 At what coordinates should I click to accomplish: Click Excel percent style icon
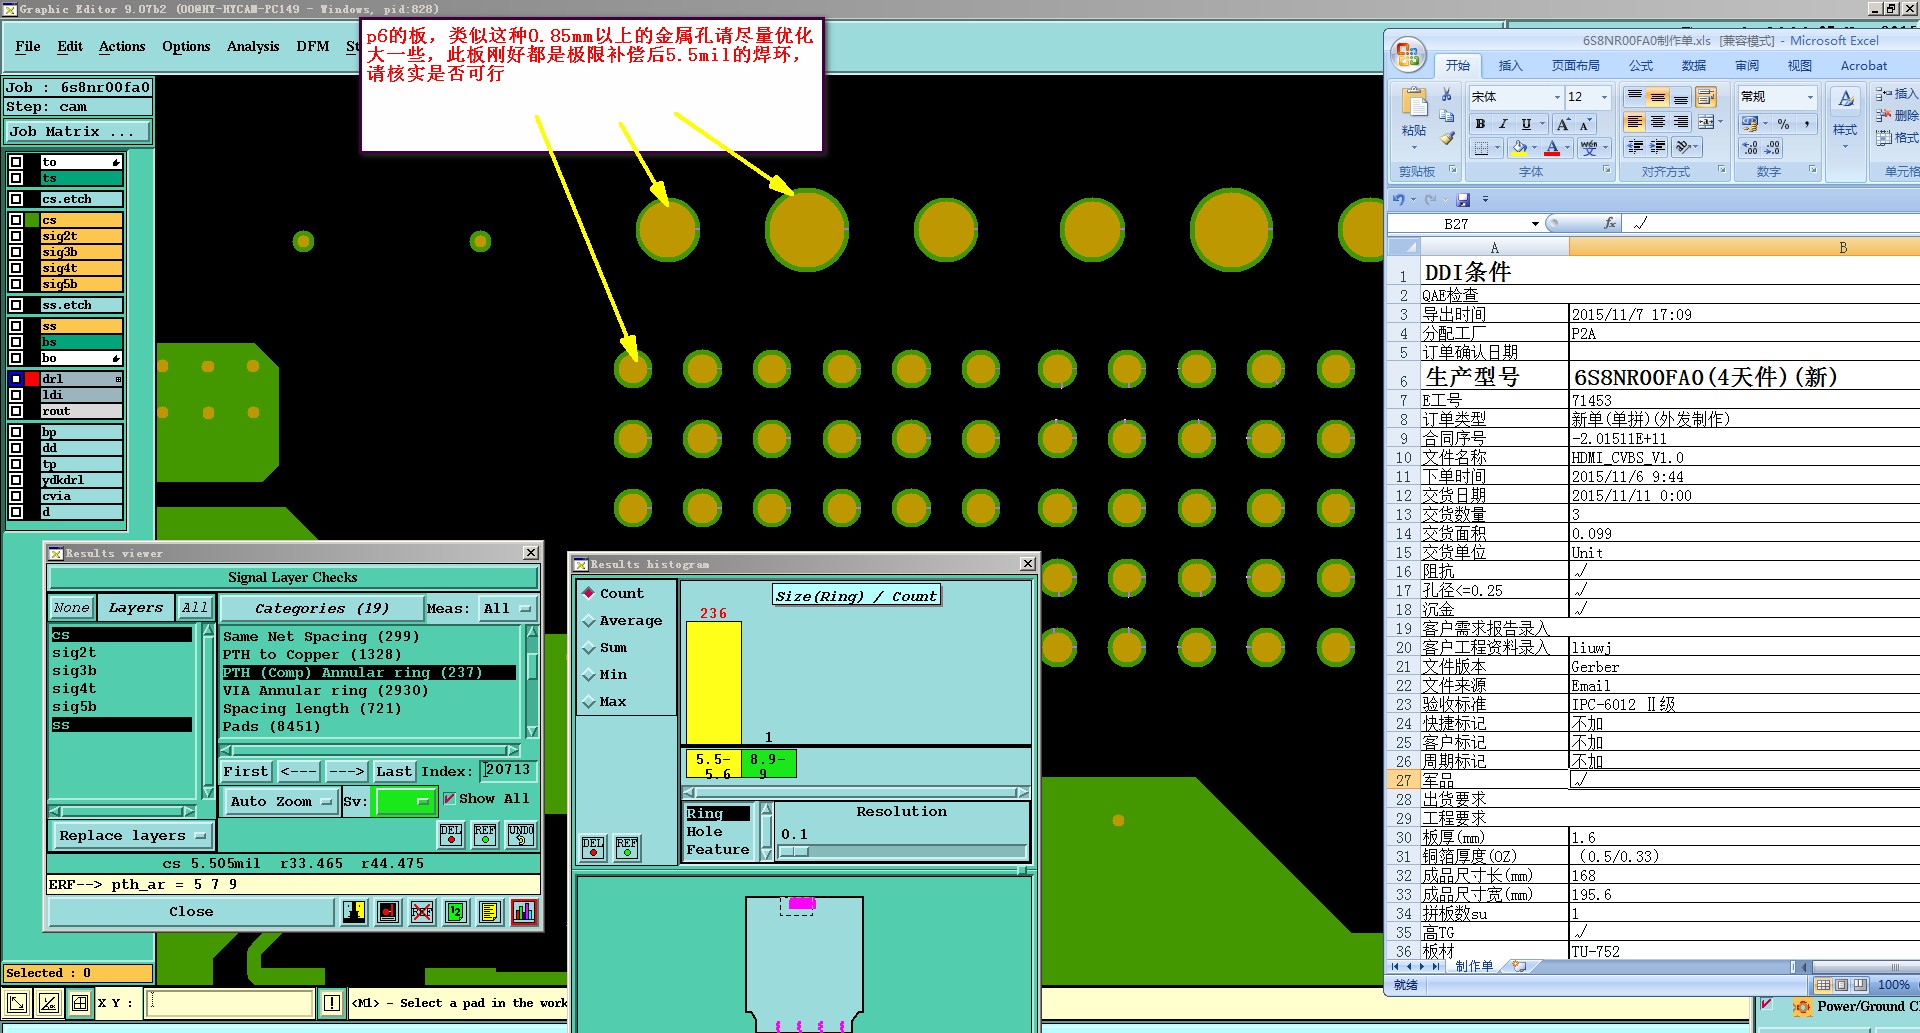pyautogui.click(x=1783, y=123)
